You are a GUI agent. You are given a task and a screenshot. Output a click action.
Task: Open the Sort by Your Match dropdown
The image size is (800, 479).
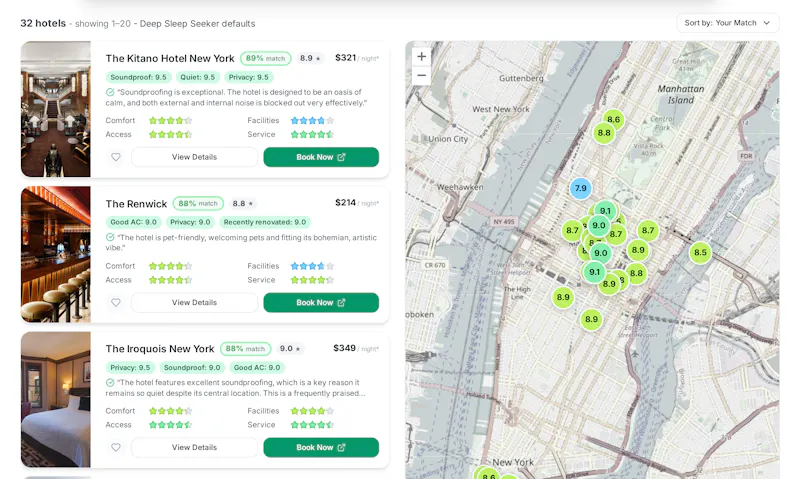(728, 23)
